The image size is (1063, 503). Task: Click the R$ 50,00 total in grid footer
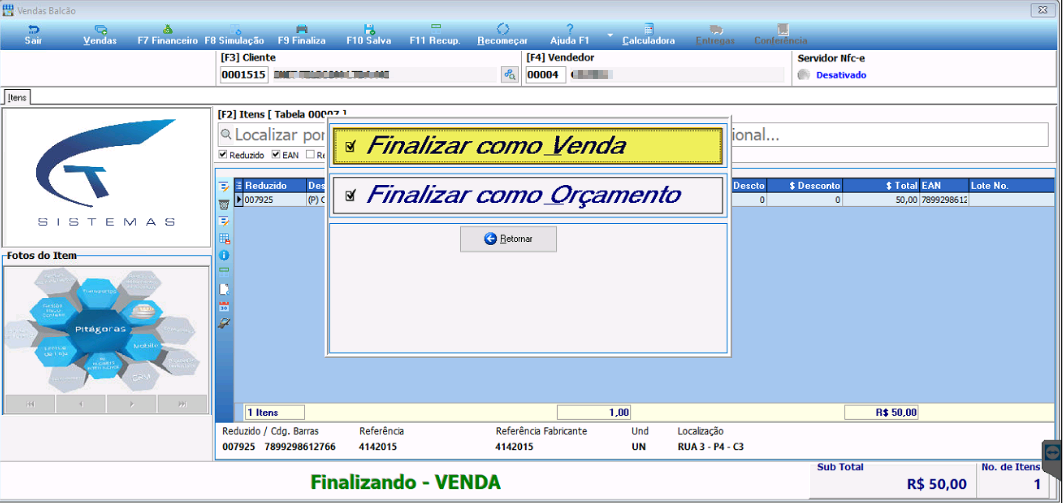point(881,412)
